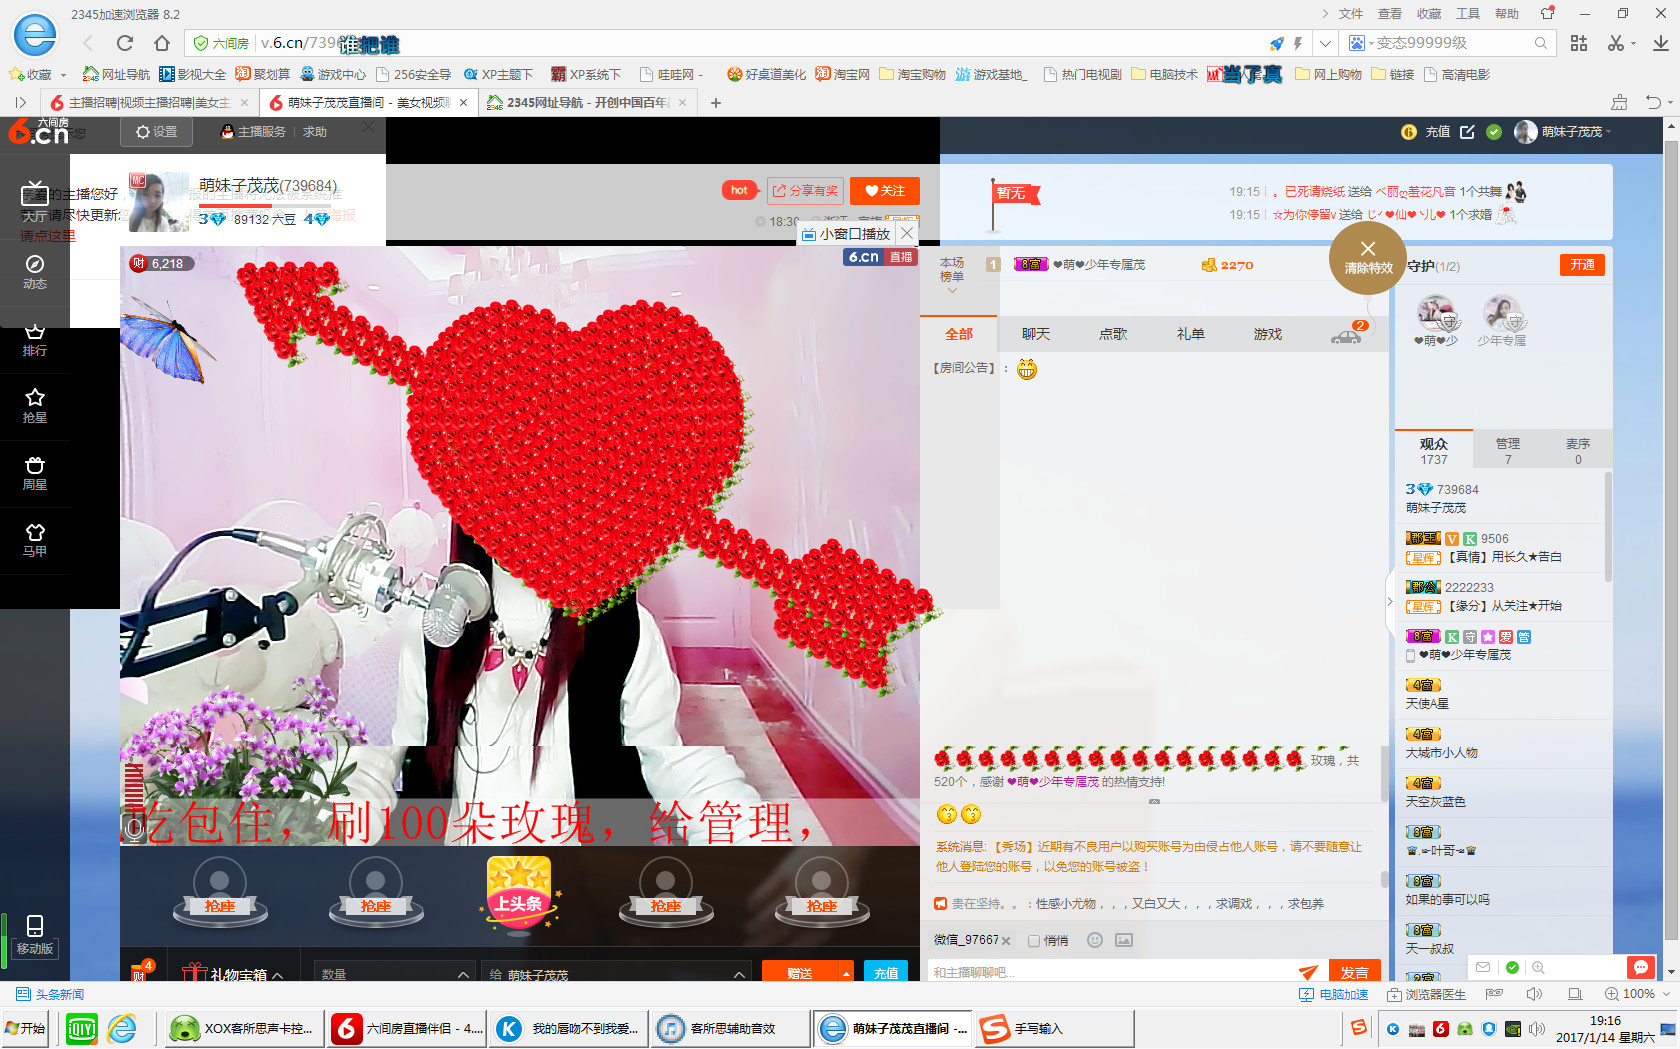Click the Windows 开始 start button

(26, 1028)
